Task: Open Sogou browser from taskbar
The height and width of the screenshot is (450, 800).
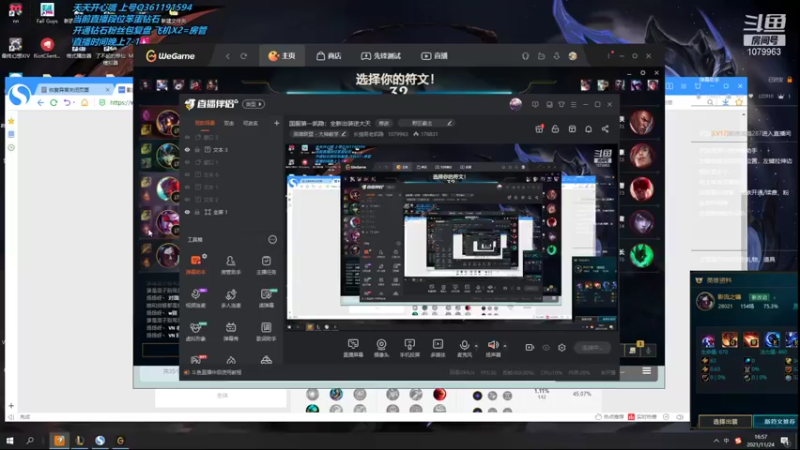Action: click(x=100, y=440)
